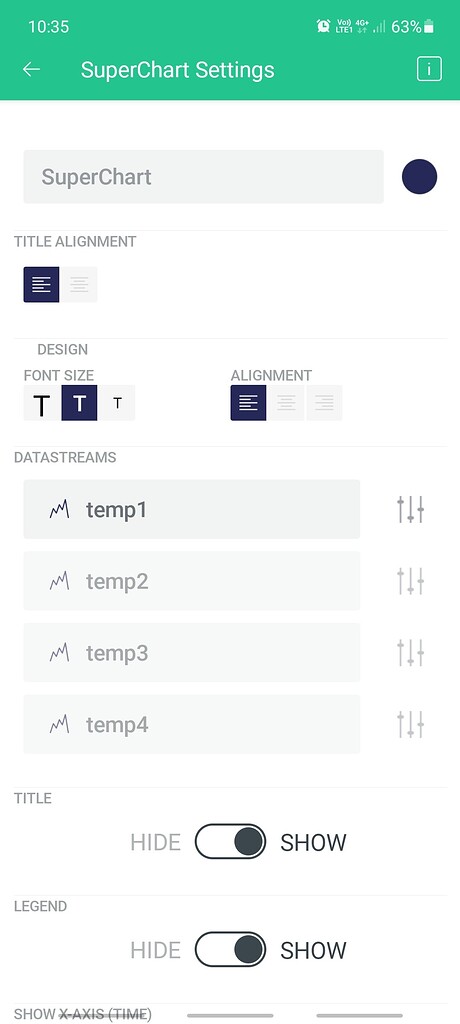Viewport: 460px width, 1024px height.
Task: Select the temp1 datastream row
Action: point(191,509)
